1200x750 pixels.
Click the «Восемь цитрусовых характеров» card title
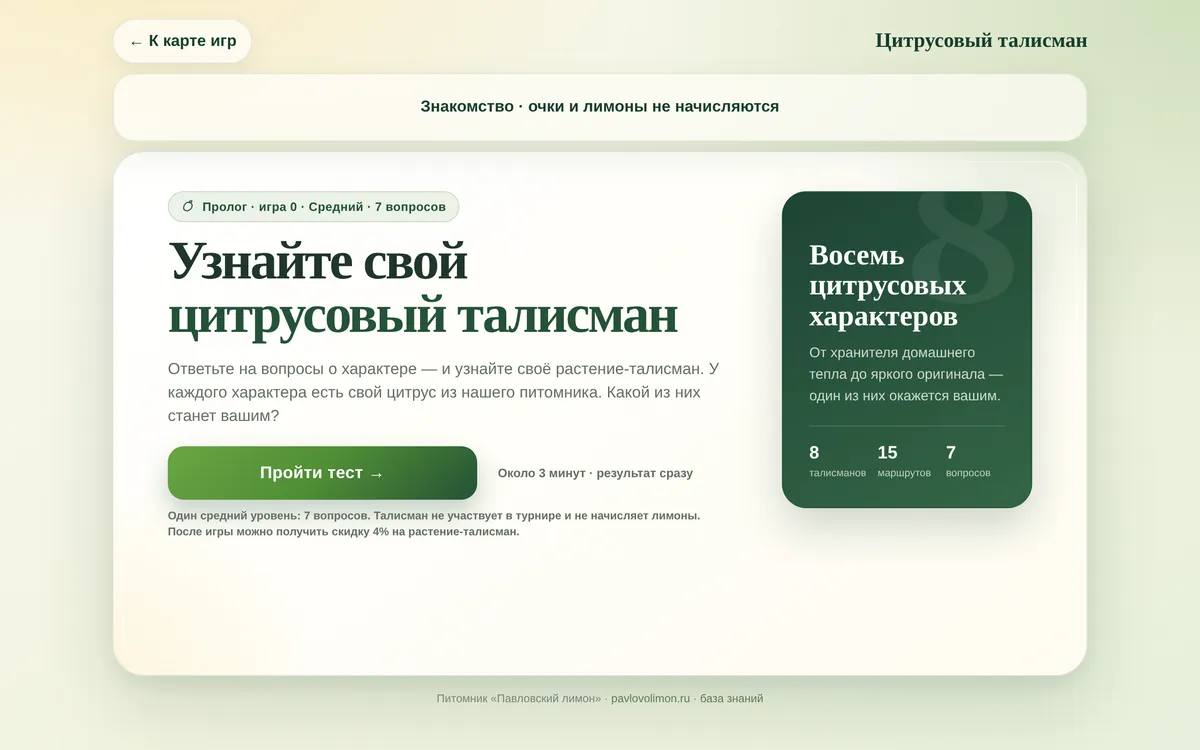(x=888, y=286)
